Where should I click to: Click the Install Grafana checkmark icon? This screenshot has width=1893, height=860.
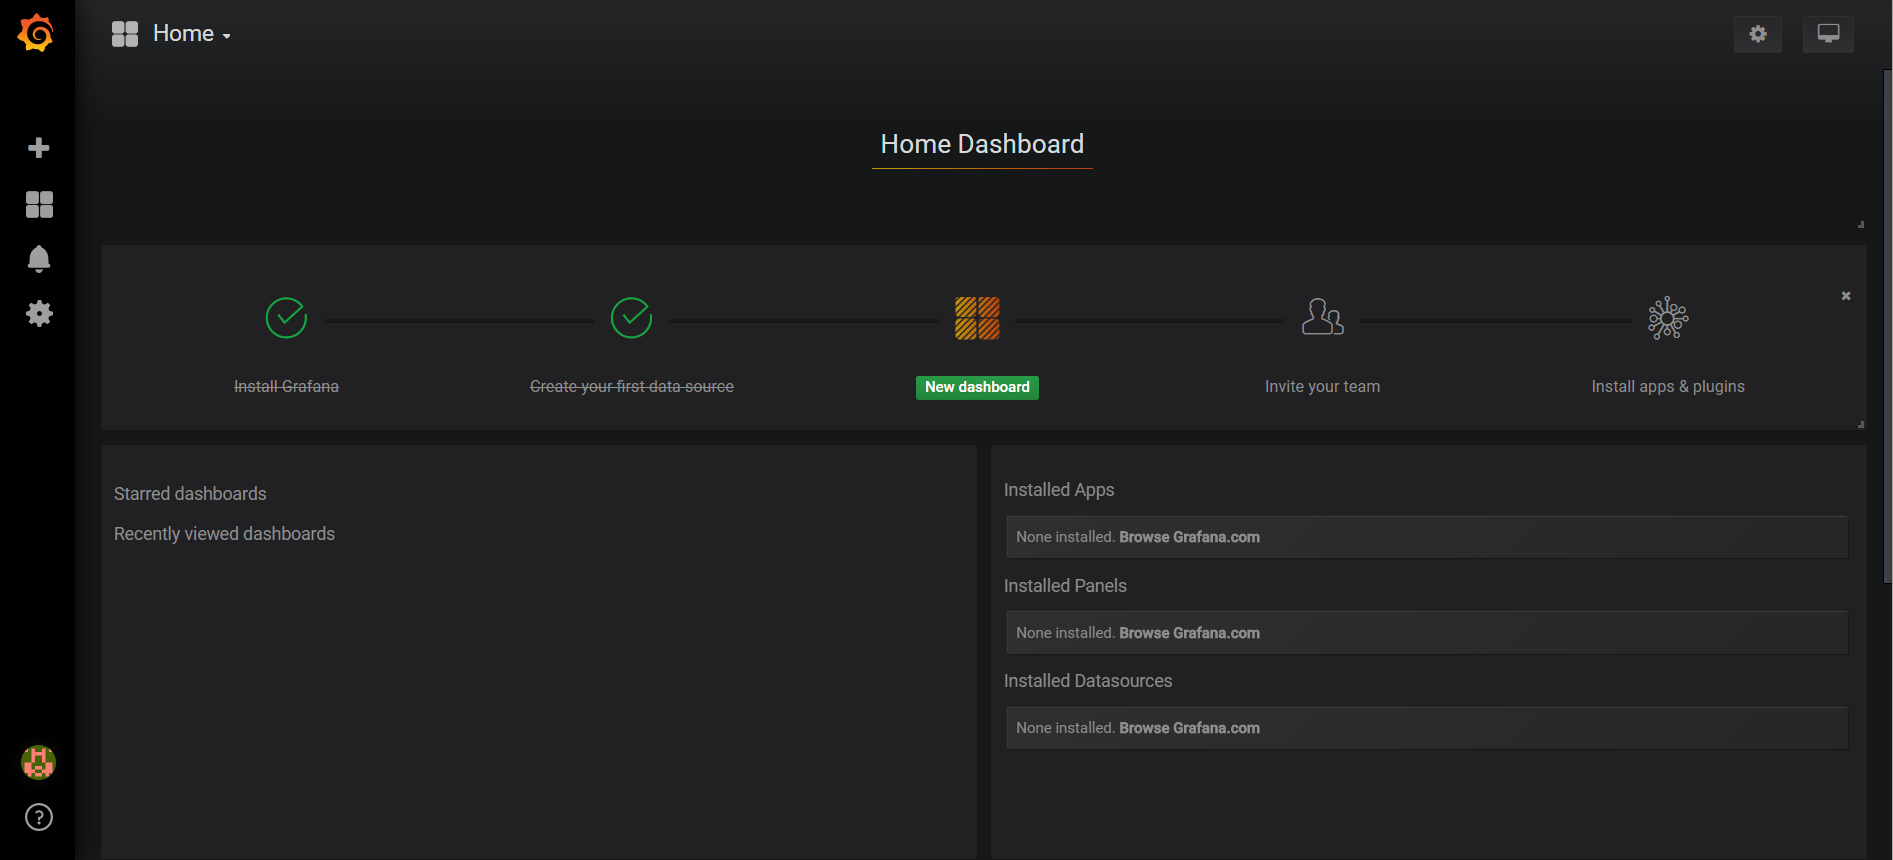[x=286, y=318]
